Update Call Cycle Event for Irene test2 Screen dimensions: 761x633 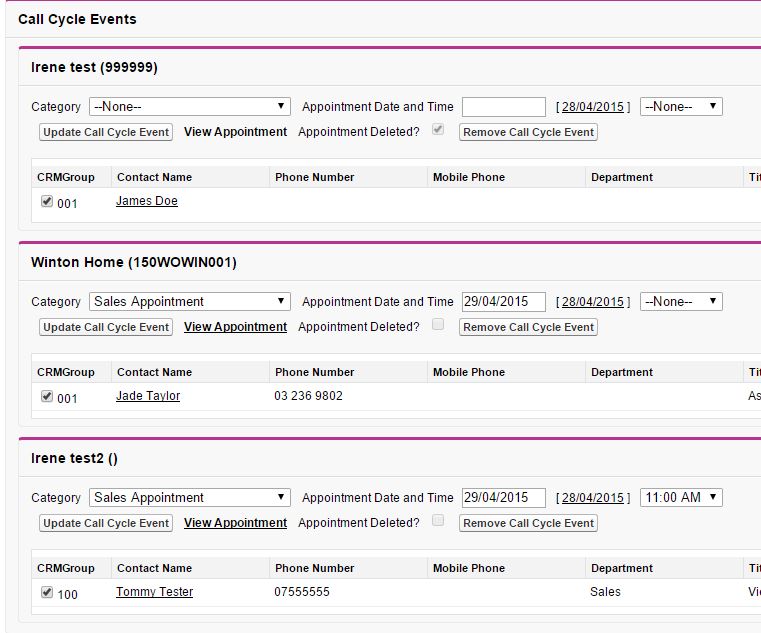pos(106,523)
